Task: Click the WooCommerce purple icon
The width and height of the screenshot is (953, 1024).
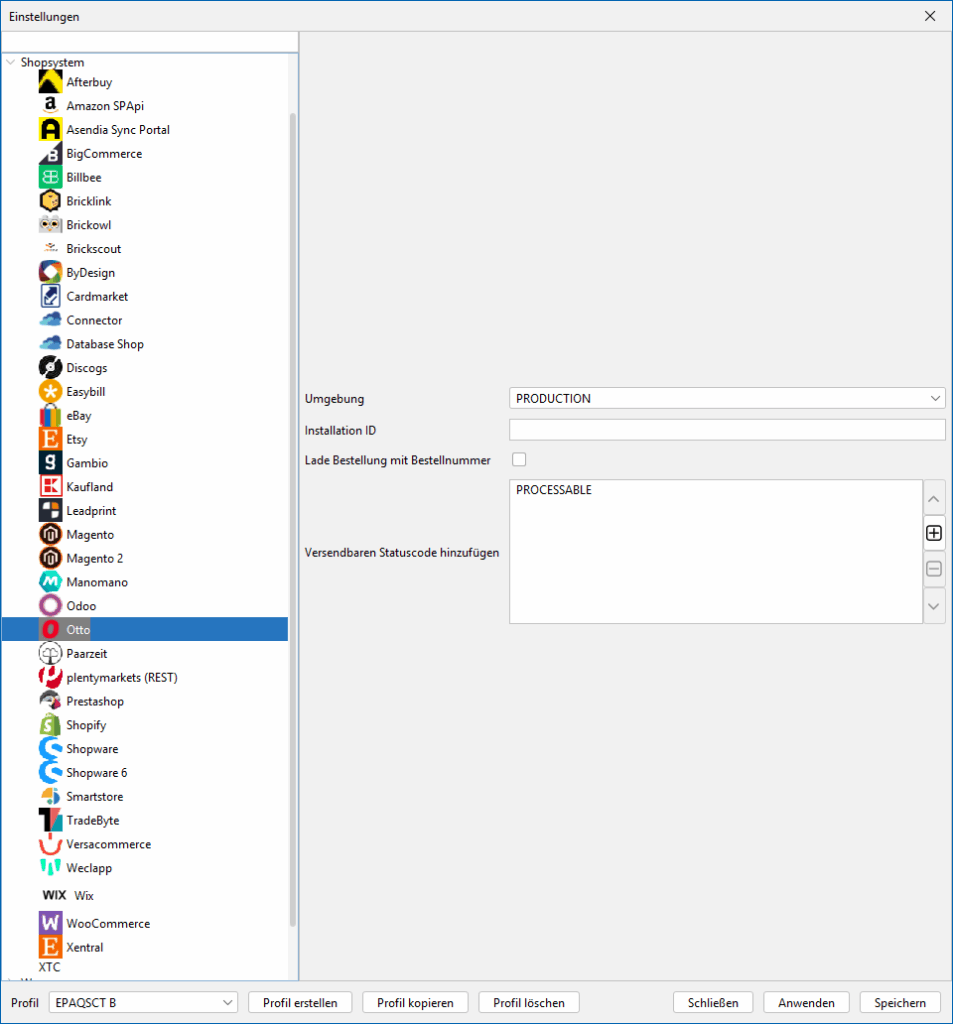Action: pos(50,923)
